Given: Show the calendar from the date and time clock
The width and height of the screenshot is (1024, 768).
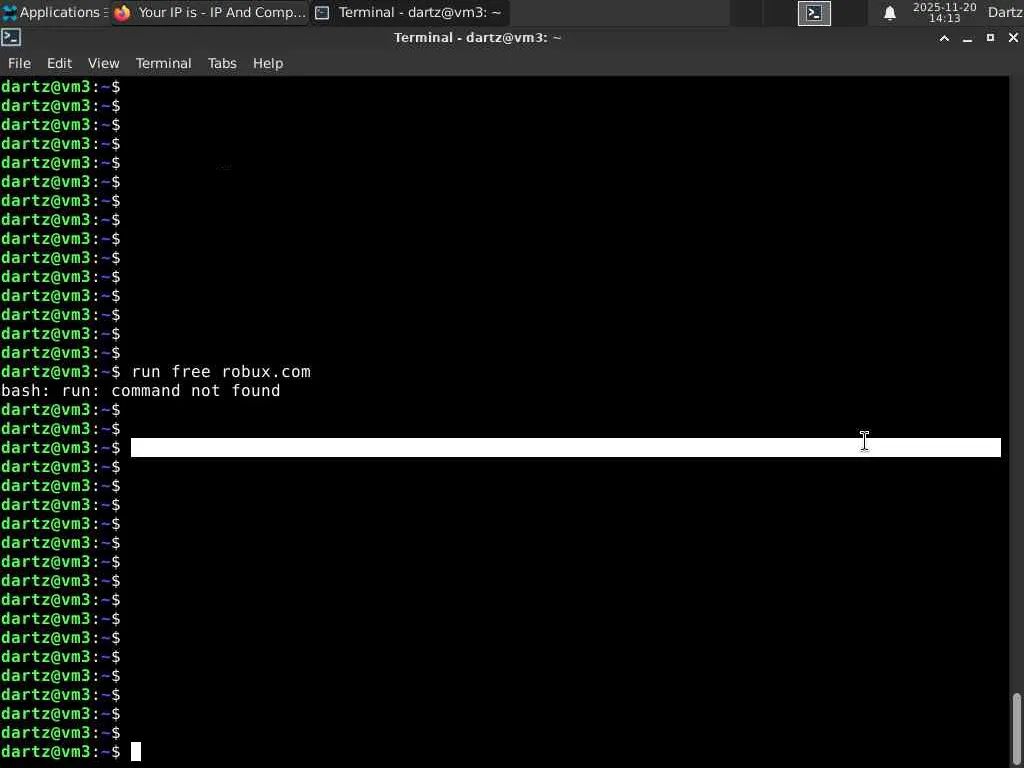Looking at the screenshot, I should [944, 12].
